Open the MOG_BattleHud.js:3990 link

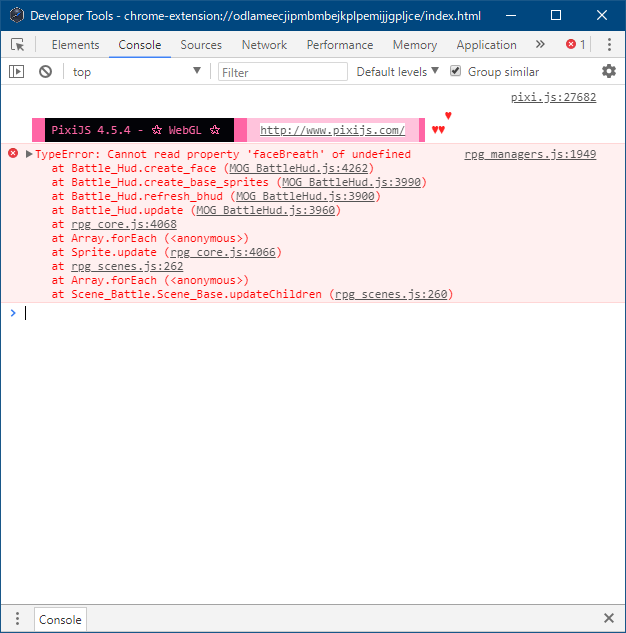(x=351, y=182)
